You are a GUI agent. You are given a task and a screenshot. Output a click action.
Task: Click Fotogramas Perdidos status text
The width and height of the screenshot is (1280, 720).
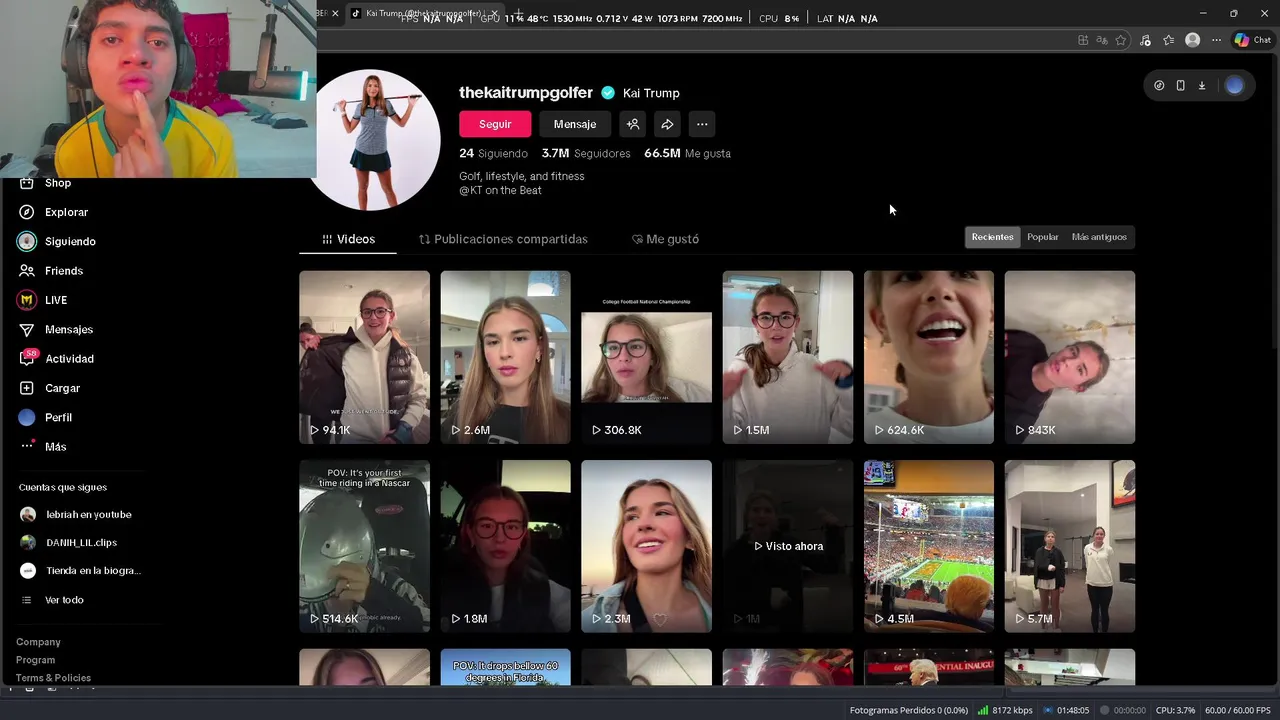click(x=908, y=710)
